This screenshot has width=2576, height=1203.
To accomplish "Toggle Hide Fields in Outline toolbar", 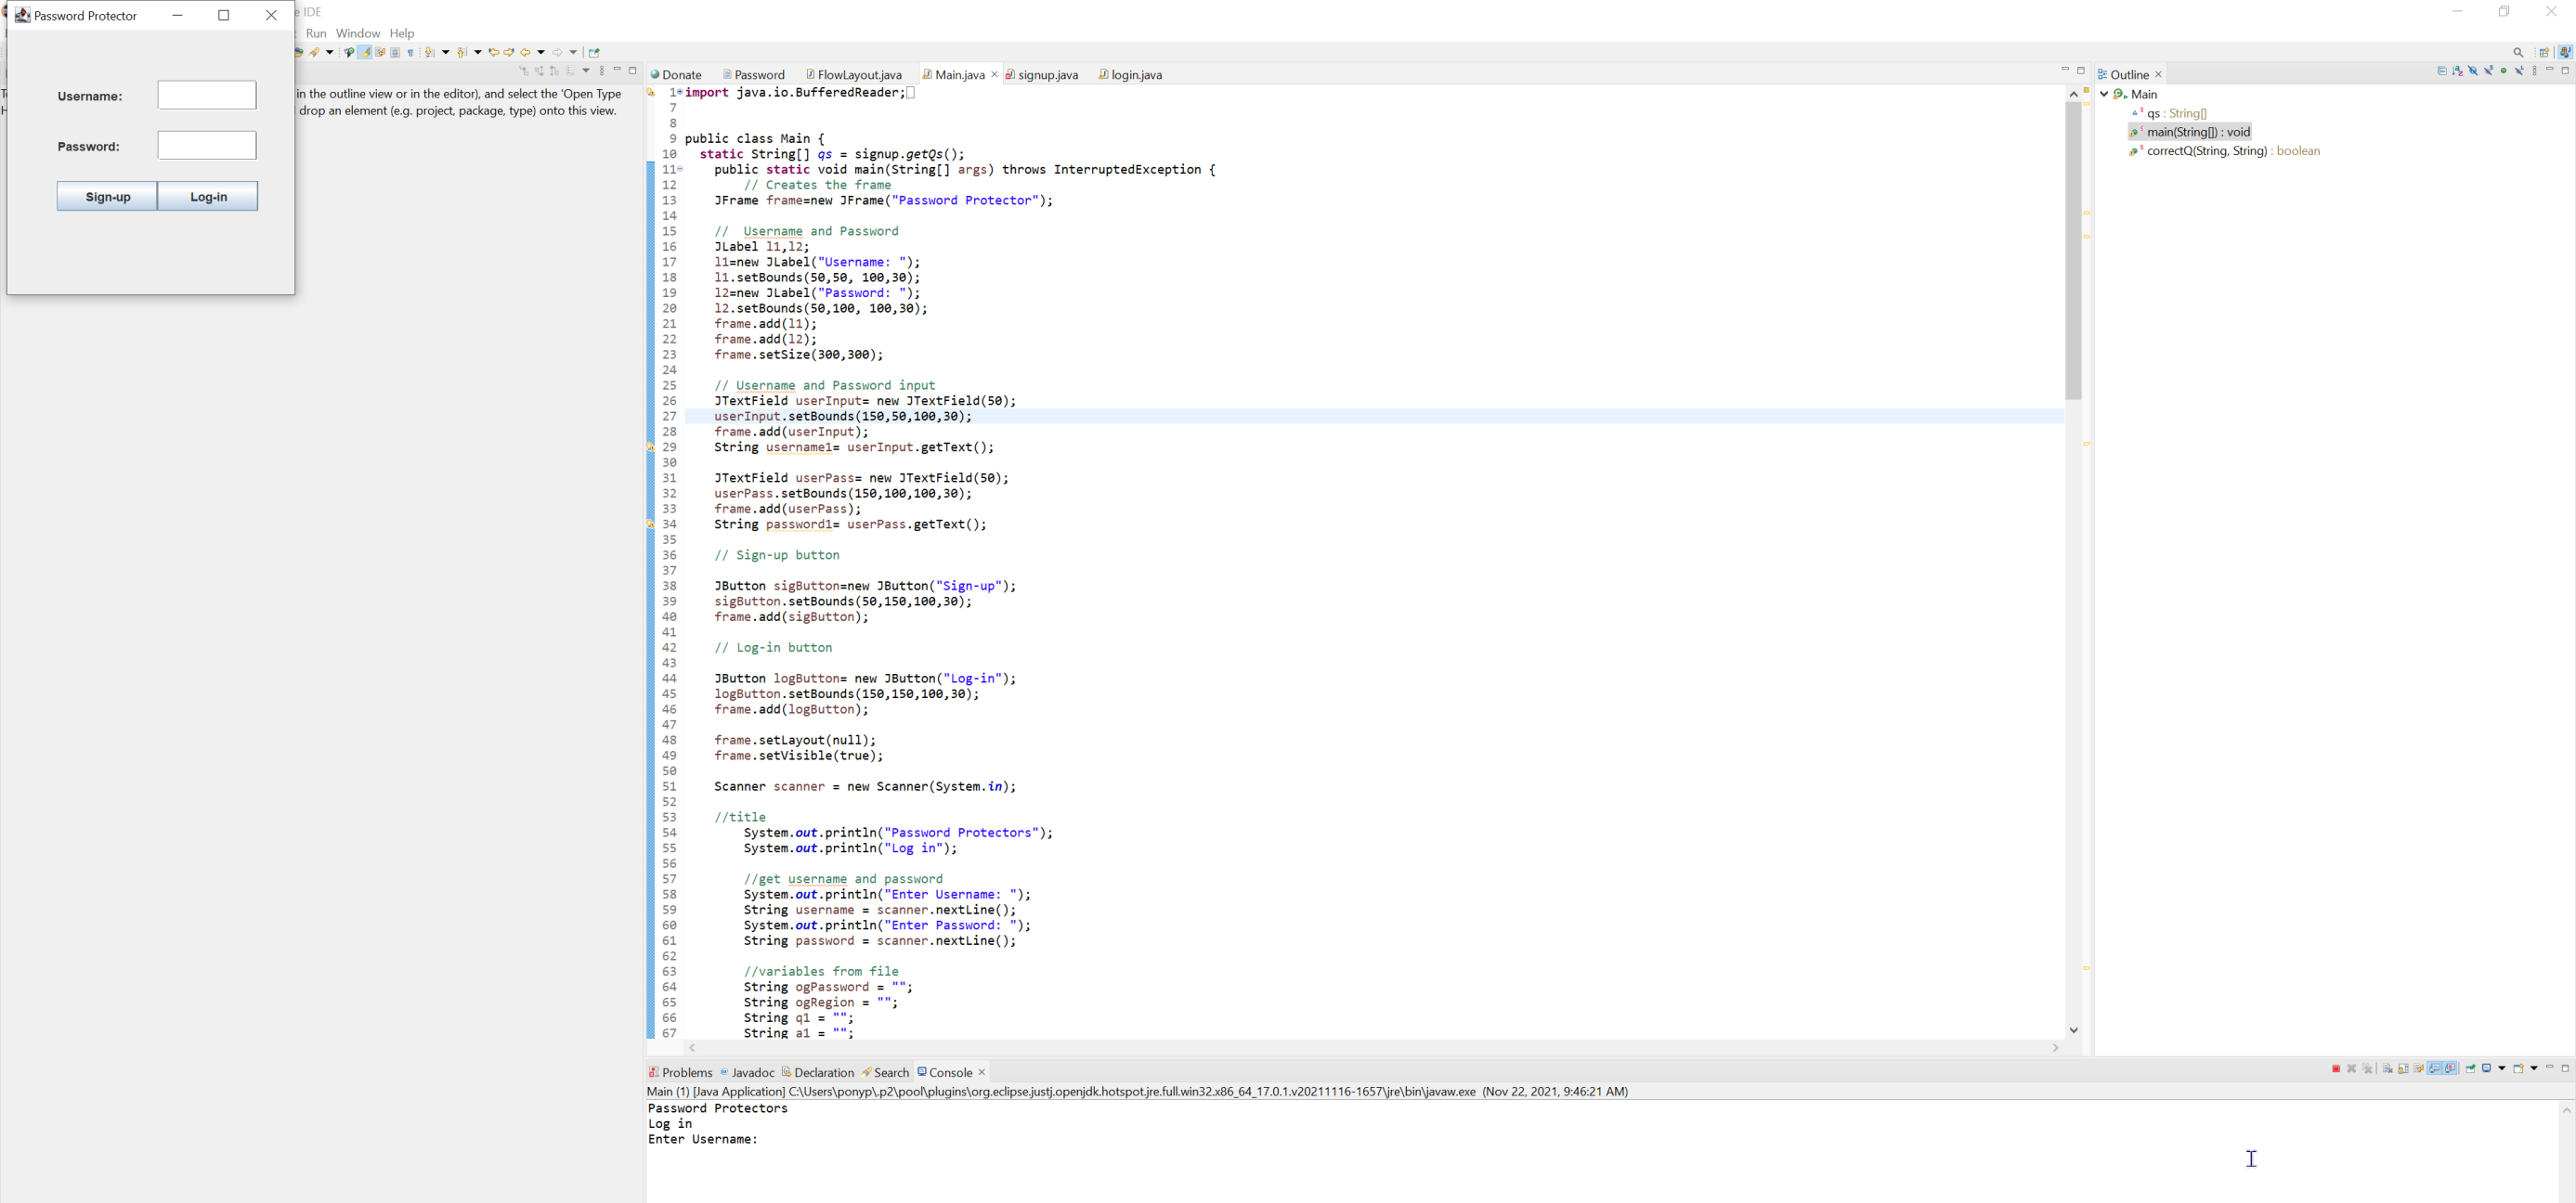I will (x=2473, y=71).
